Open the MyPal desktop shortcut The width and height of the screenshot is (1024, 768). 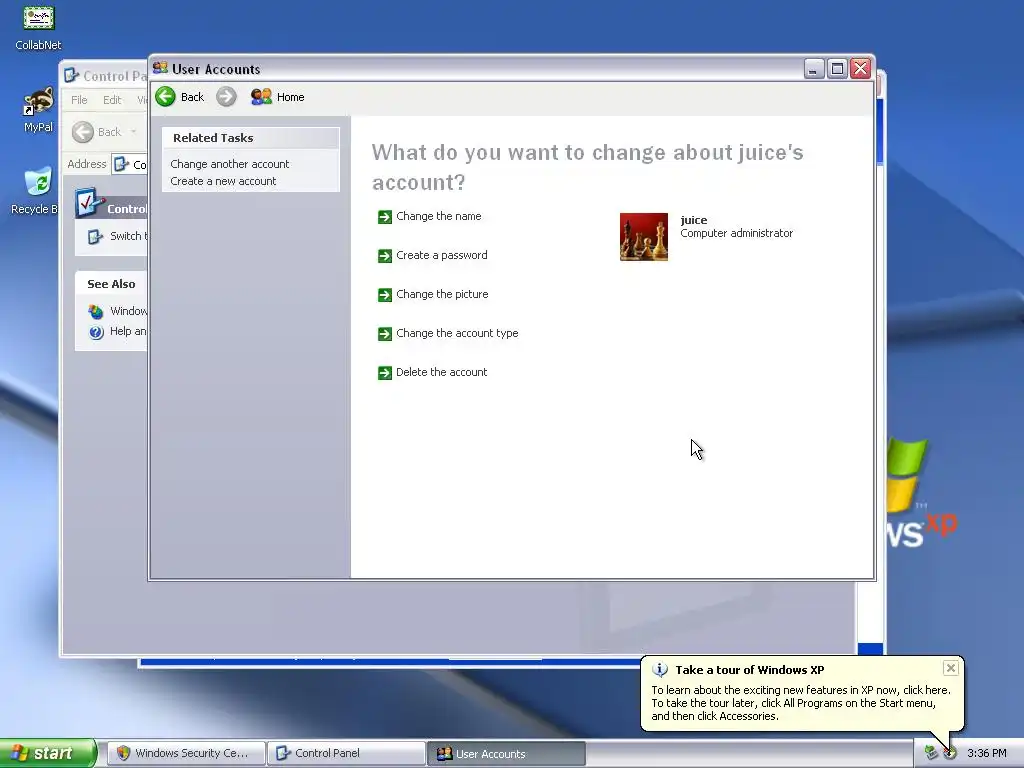39,102
